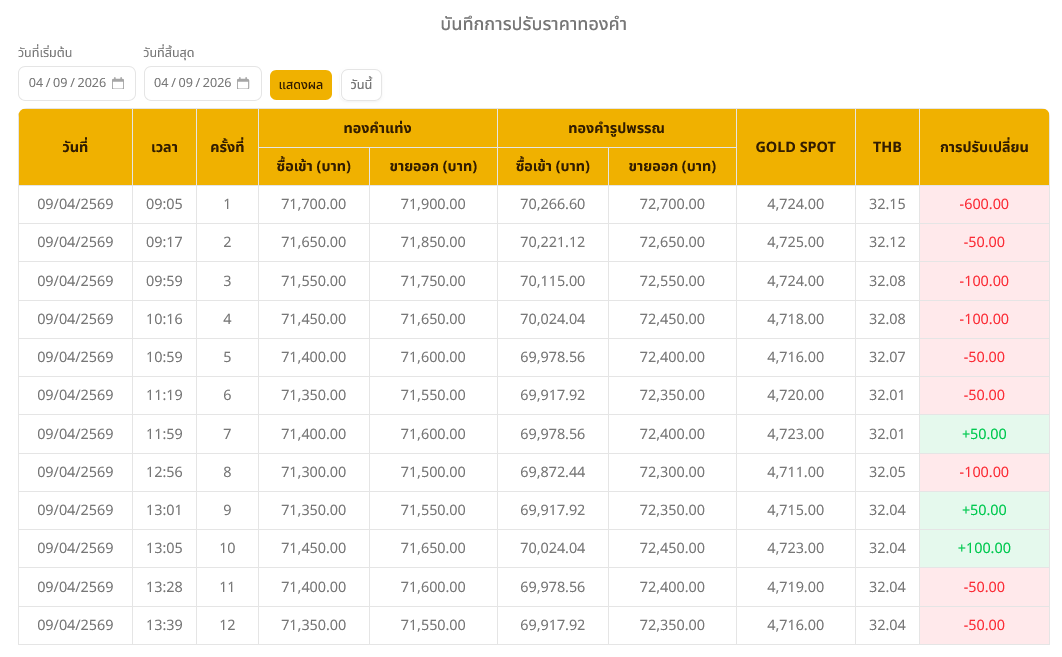Click the 32.15 THB rate cell

tap(886, 204)
